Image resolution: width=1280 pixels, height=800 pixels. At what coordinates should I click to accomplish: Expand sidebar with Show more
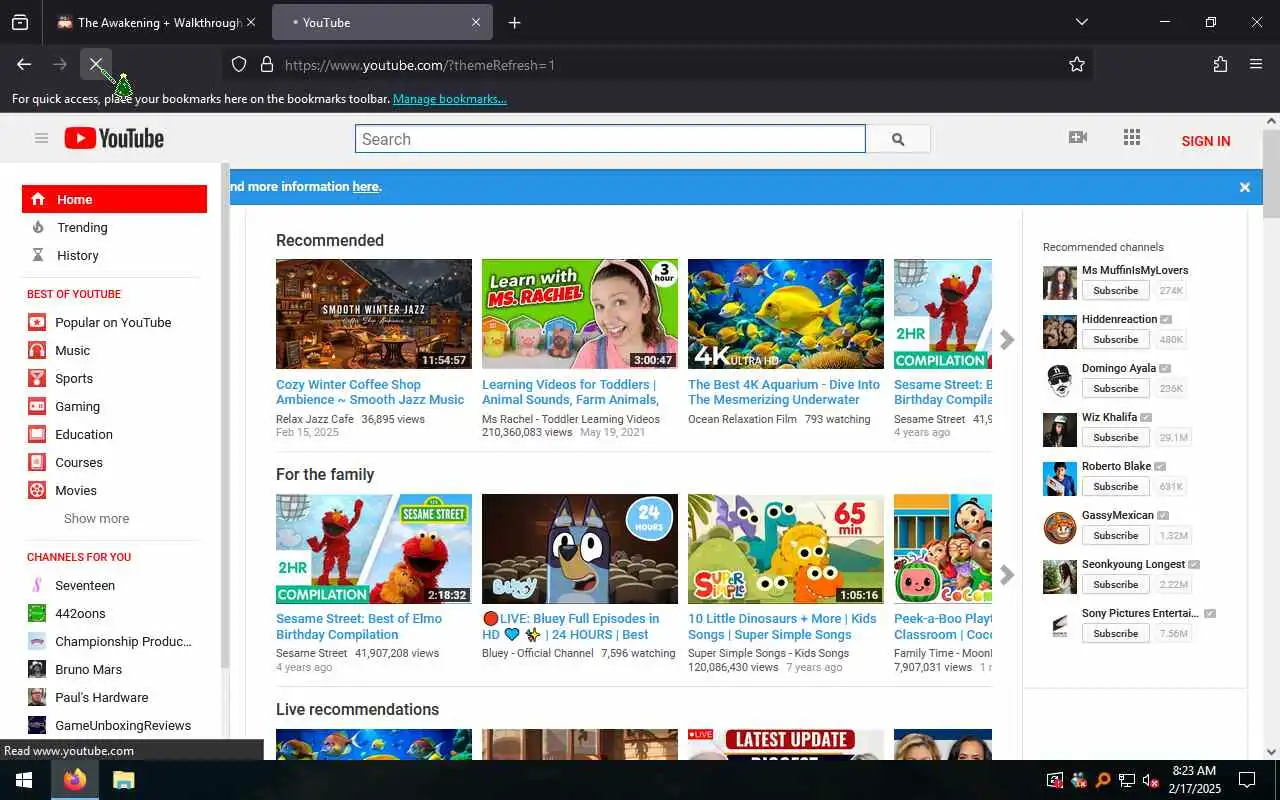tap(96, 518)
